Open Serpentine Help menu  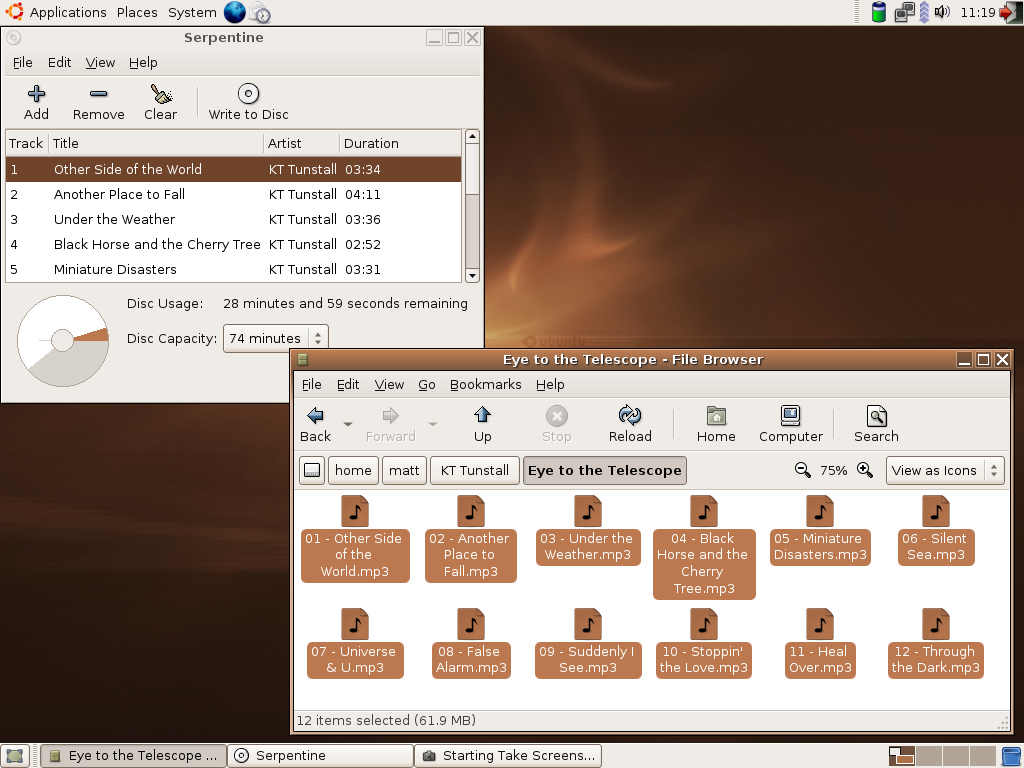click(143, 63)
